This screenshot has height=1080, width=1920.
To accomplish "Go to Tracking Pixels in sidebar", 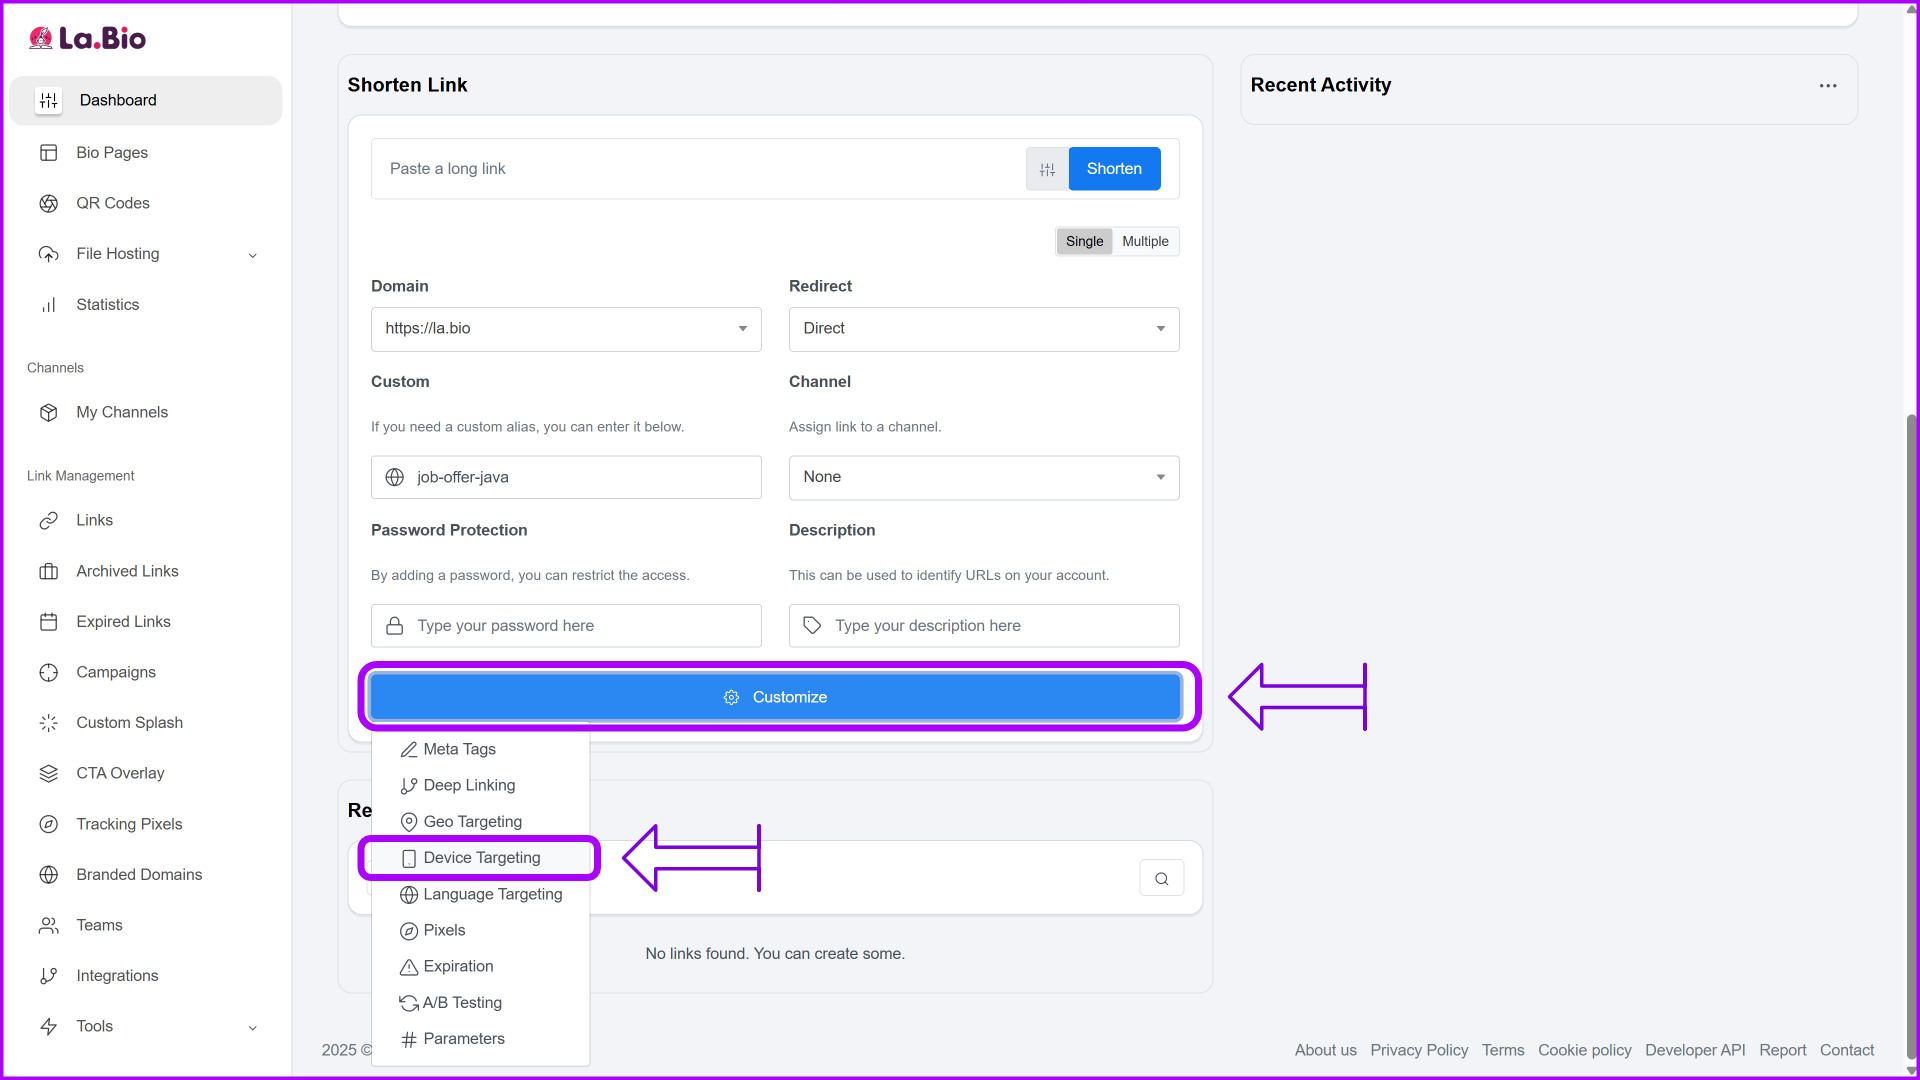I will [129, 824].
